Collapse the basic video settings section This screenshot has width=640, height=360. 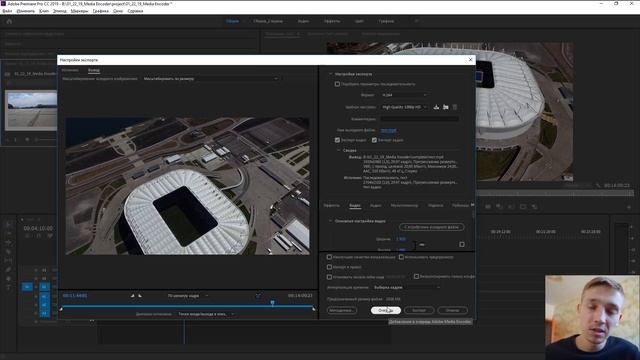[x=331, y=221]
